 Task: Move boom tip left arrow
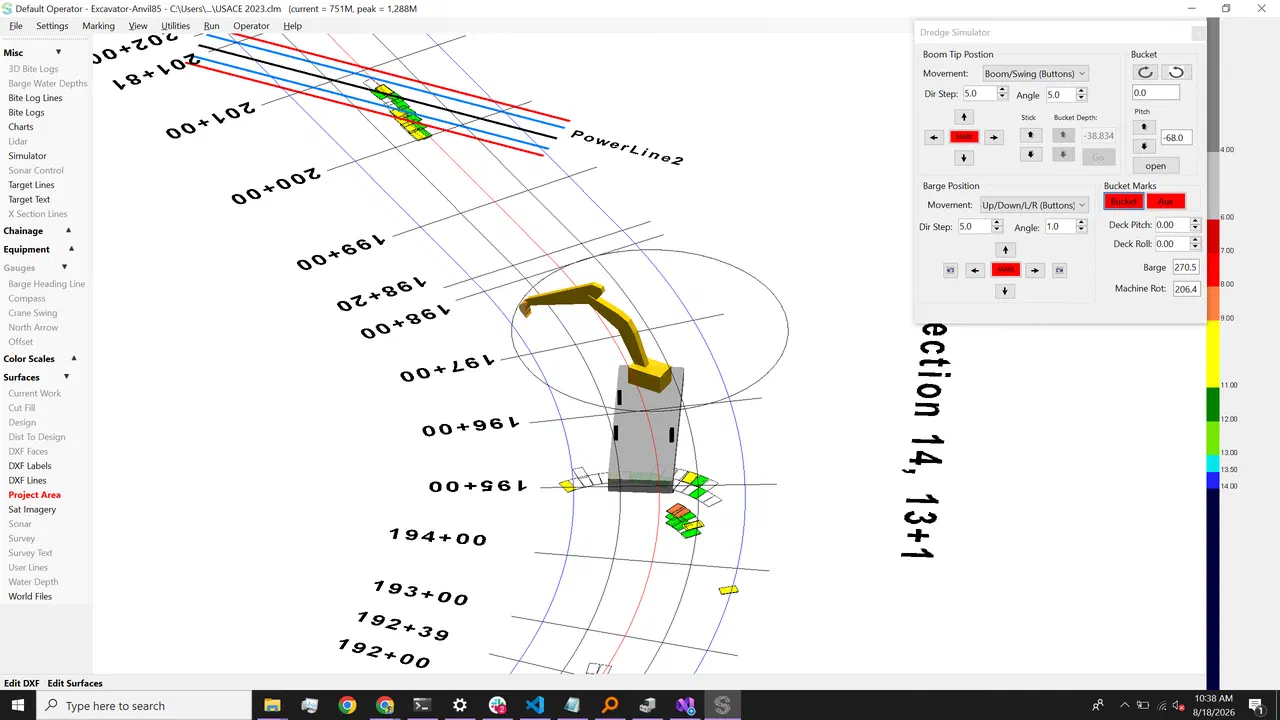[x=934, y=137]
